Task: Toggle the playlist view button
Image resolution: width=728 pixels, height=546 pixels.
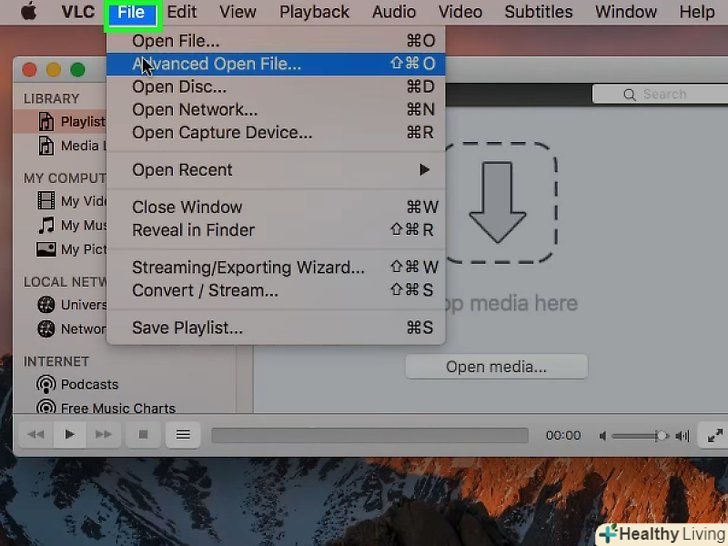Action: click(x=183, y=435)
